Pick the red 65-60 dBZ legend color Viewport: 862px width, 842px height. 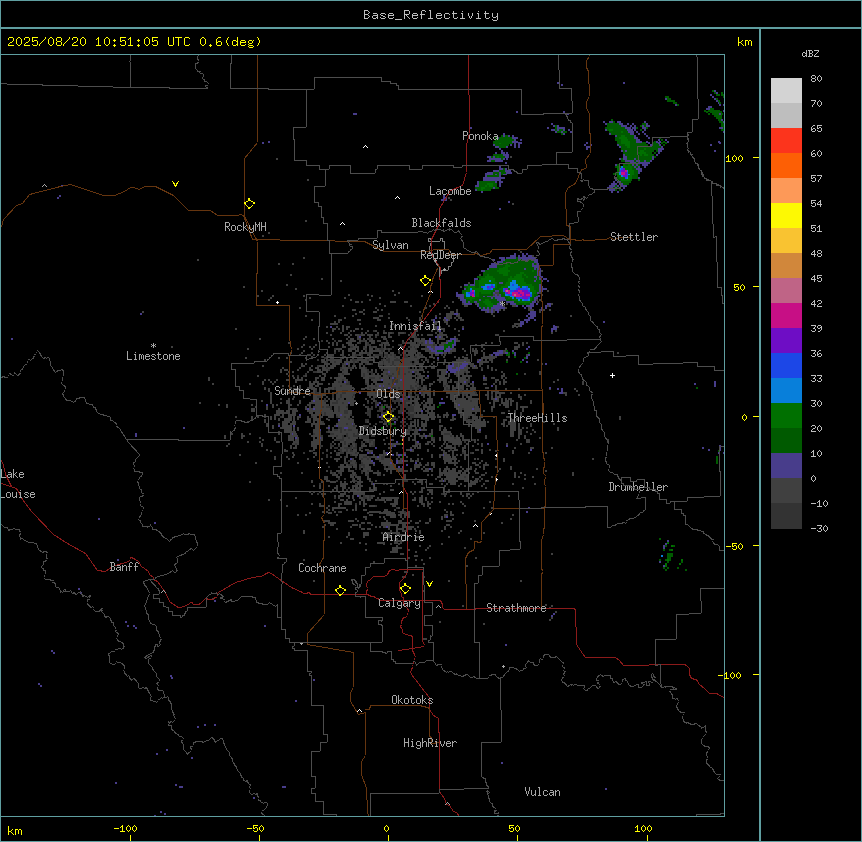point(786,141)
